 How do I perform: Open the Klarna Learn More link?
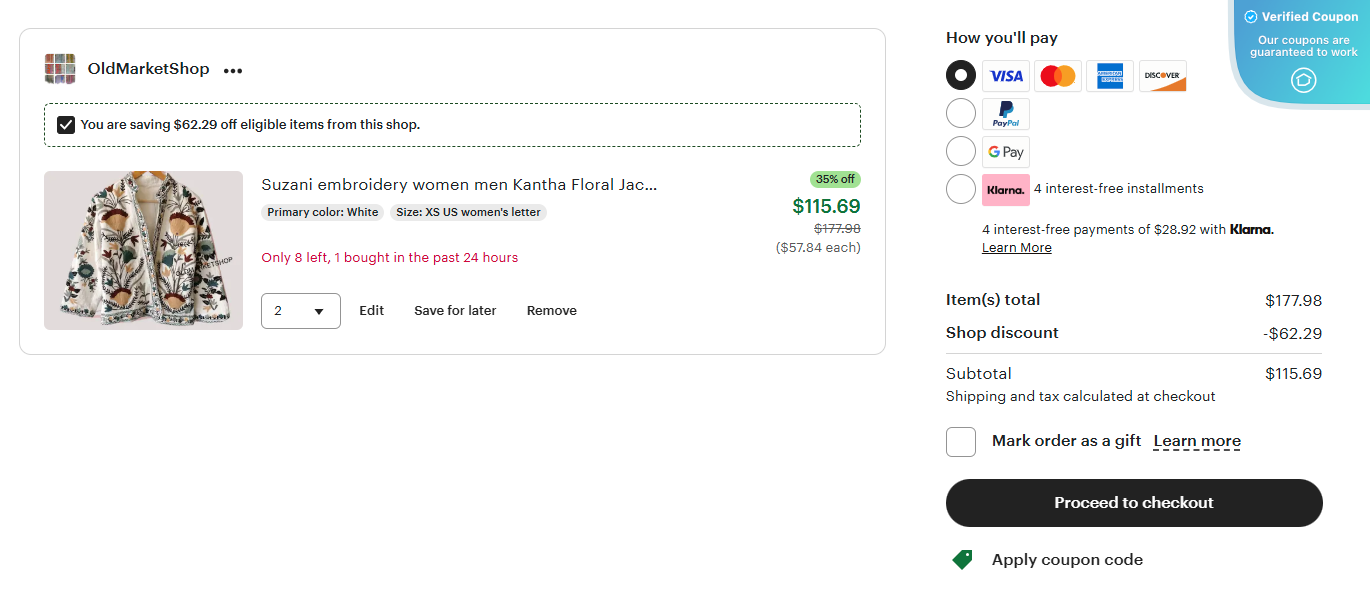pyautogui.click(x=1016, y=247)
